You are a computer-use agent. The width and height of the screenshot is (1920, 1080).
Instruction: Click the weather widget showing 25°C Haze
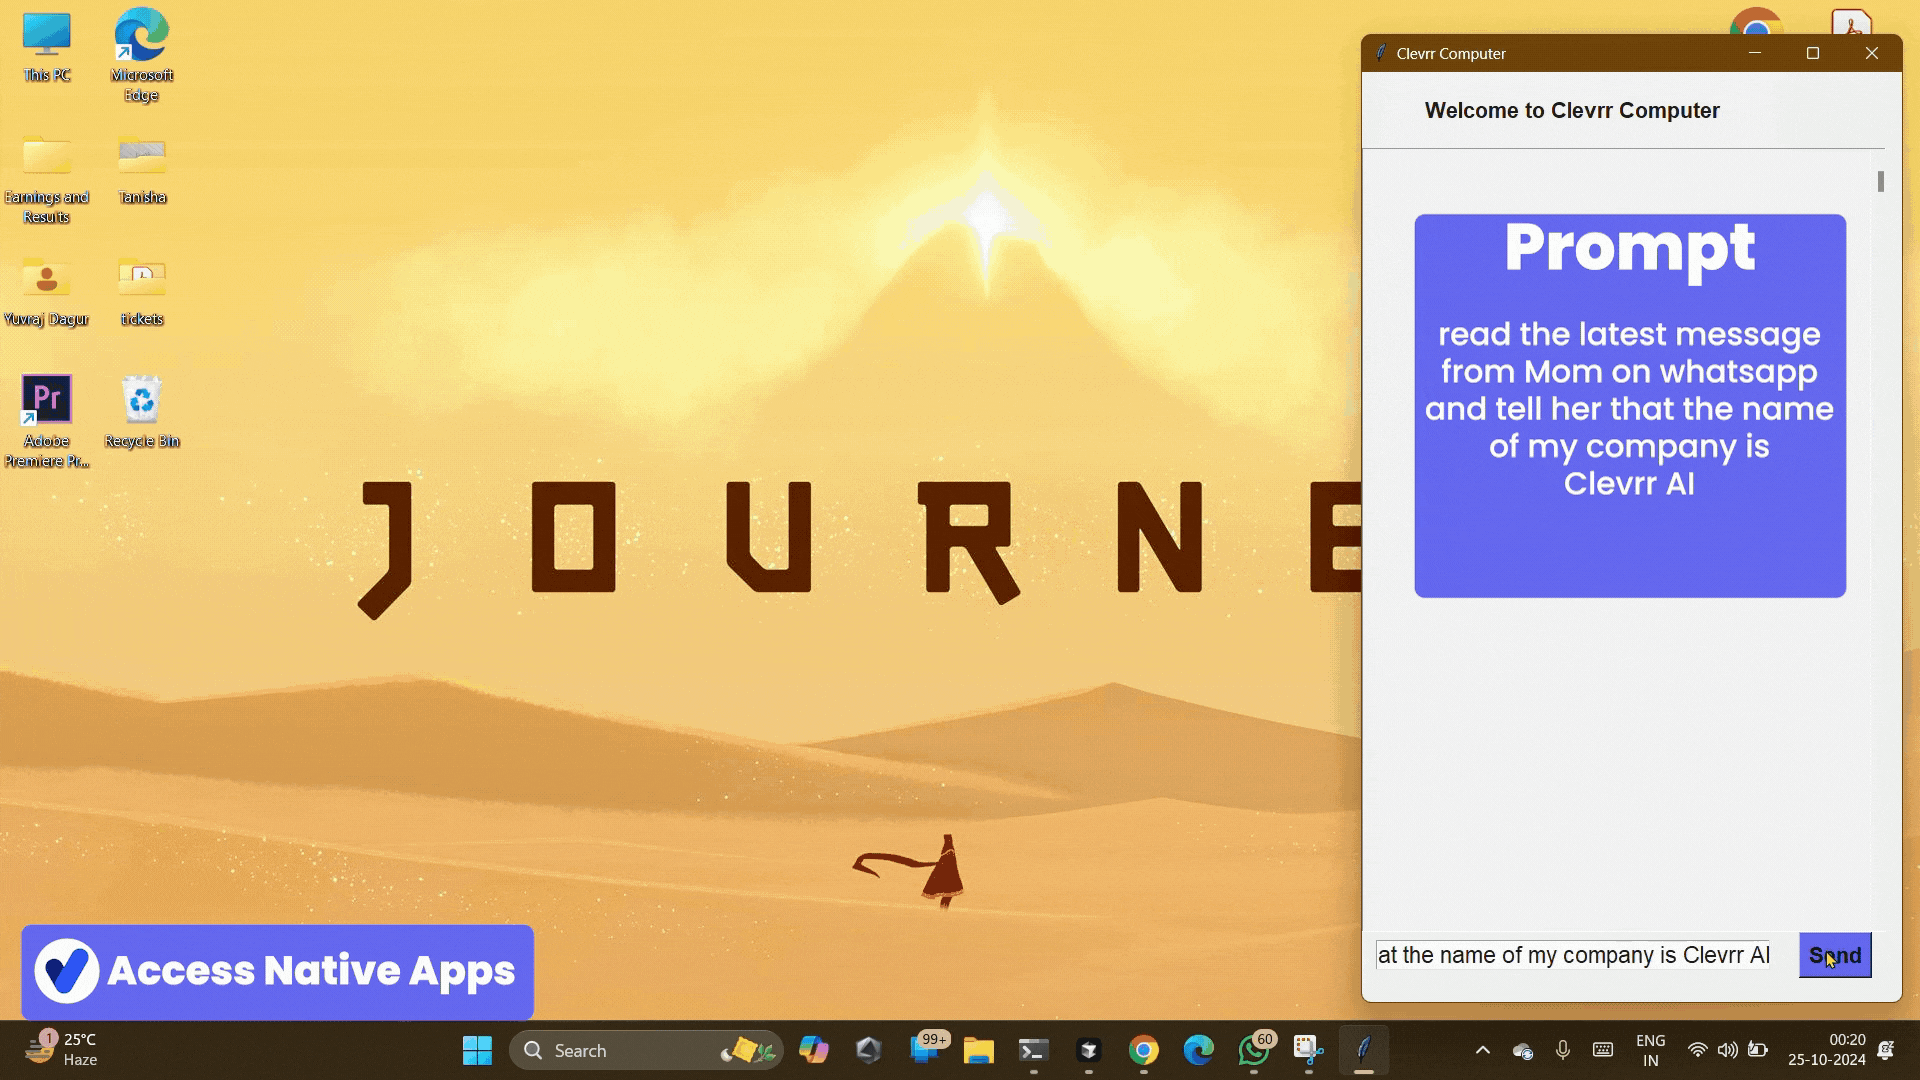click(x=62, y=1050)
